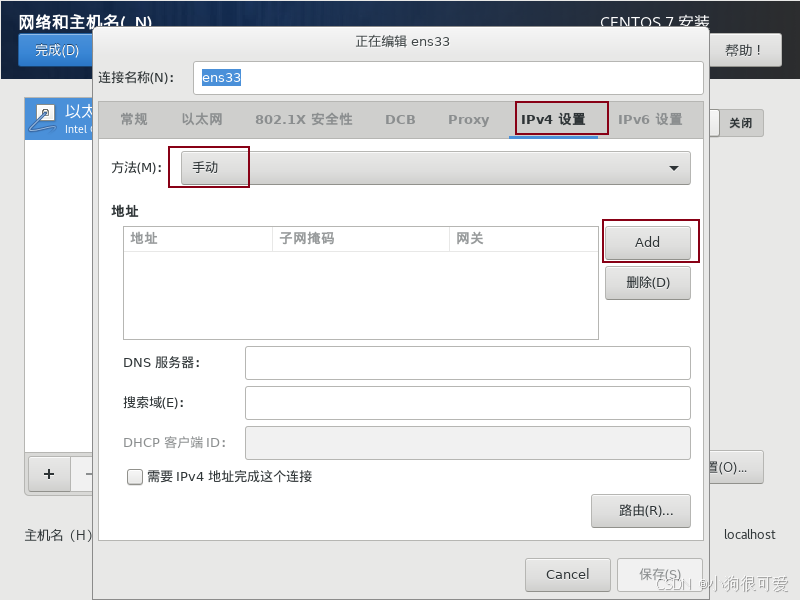Click the 保存(S) save button

(660, 574)
